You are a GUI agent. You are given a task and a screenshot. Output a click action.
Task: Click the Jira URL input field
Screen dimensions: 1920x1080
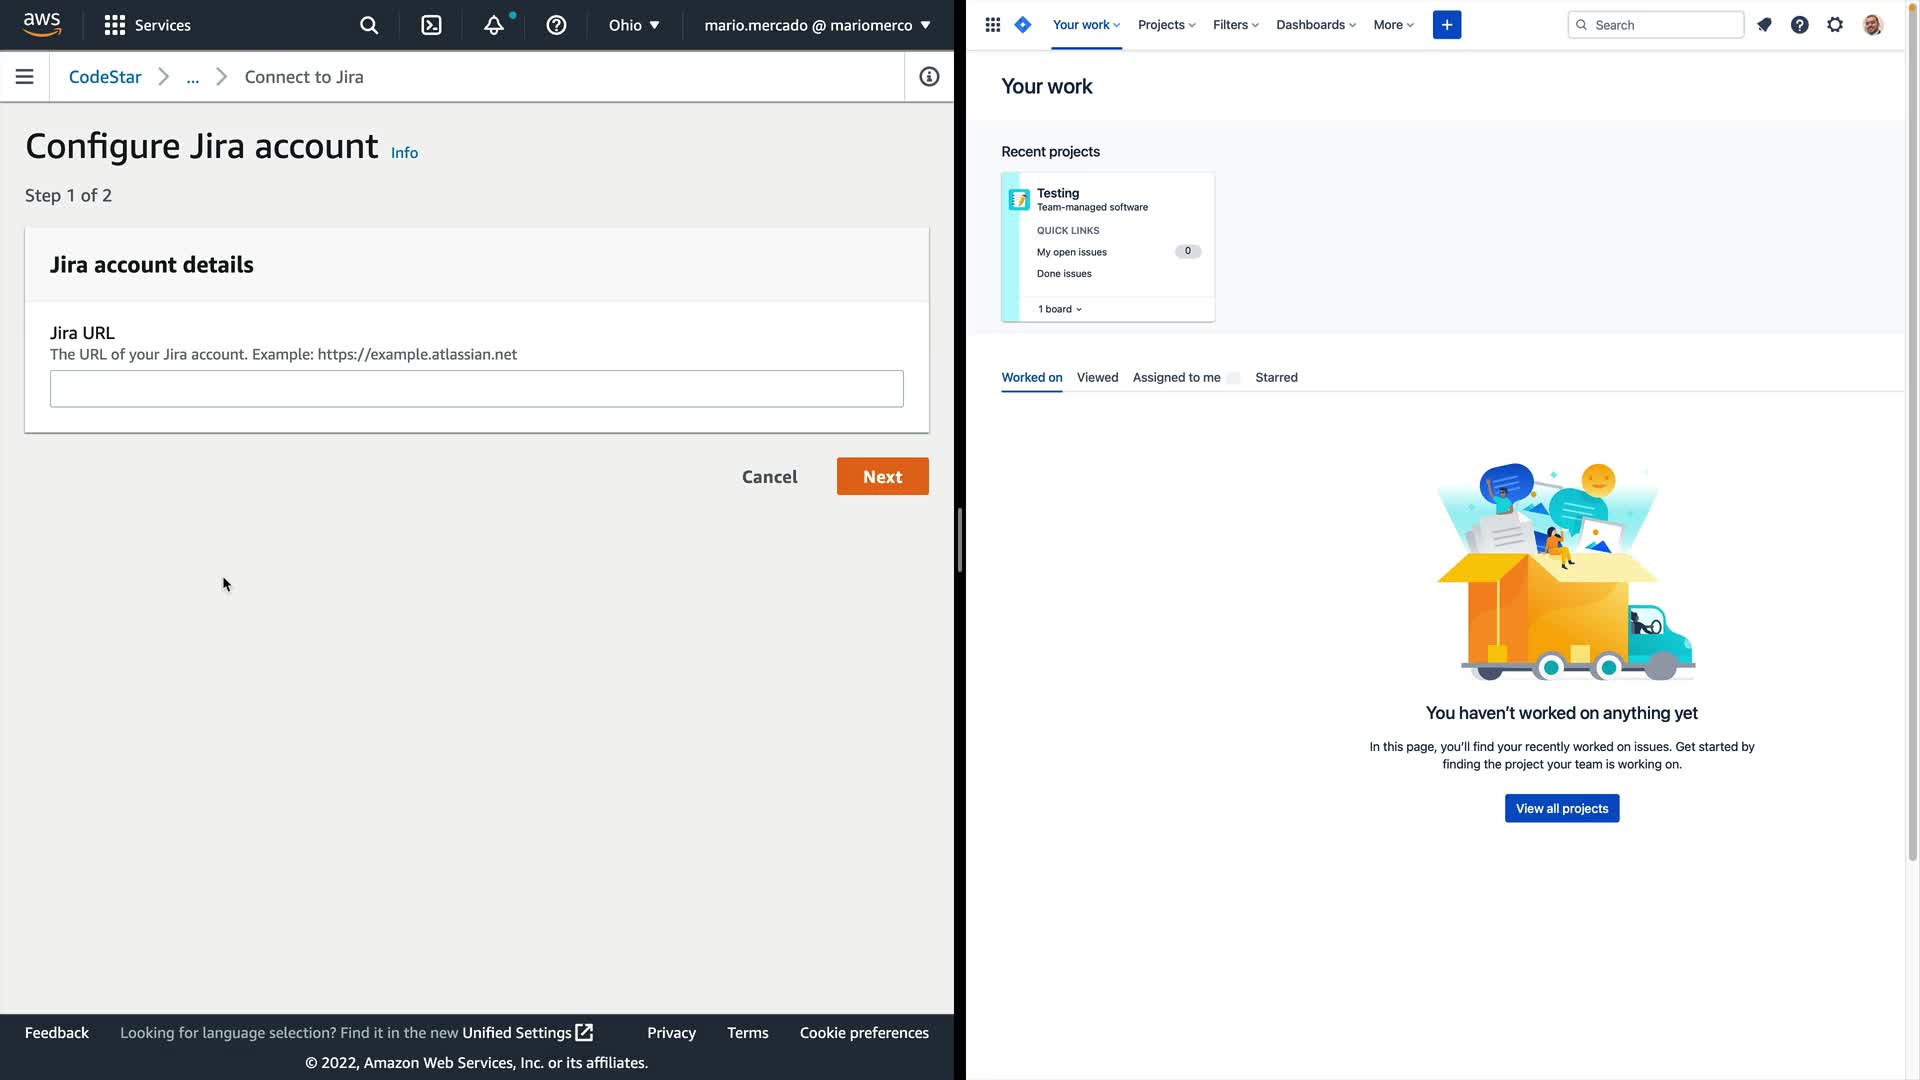[476, 389]
